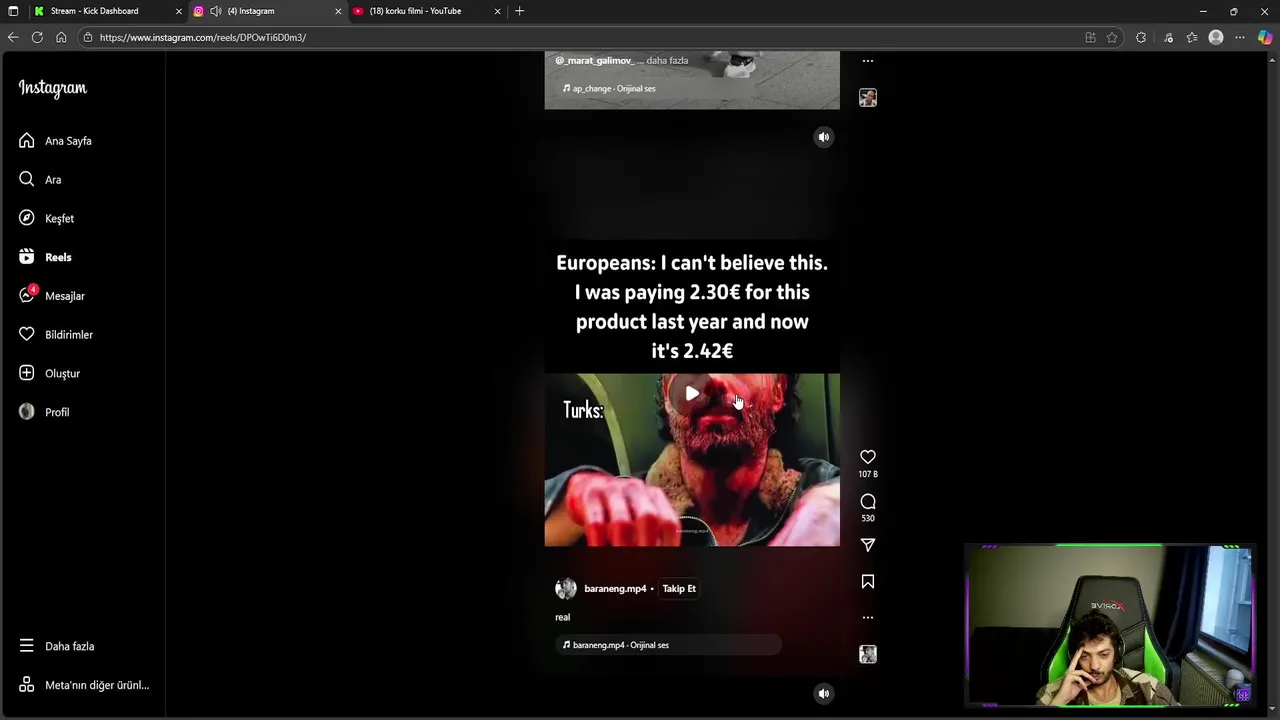Open more options on the previous reel

click(x=868, y=61)
